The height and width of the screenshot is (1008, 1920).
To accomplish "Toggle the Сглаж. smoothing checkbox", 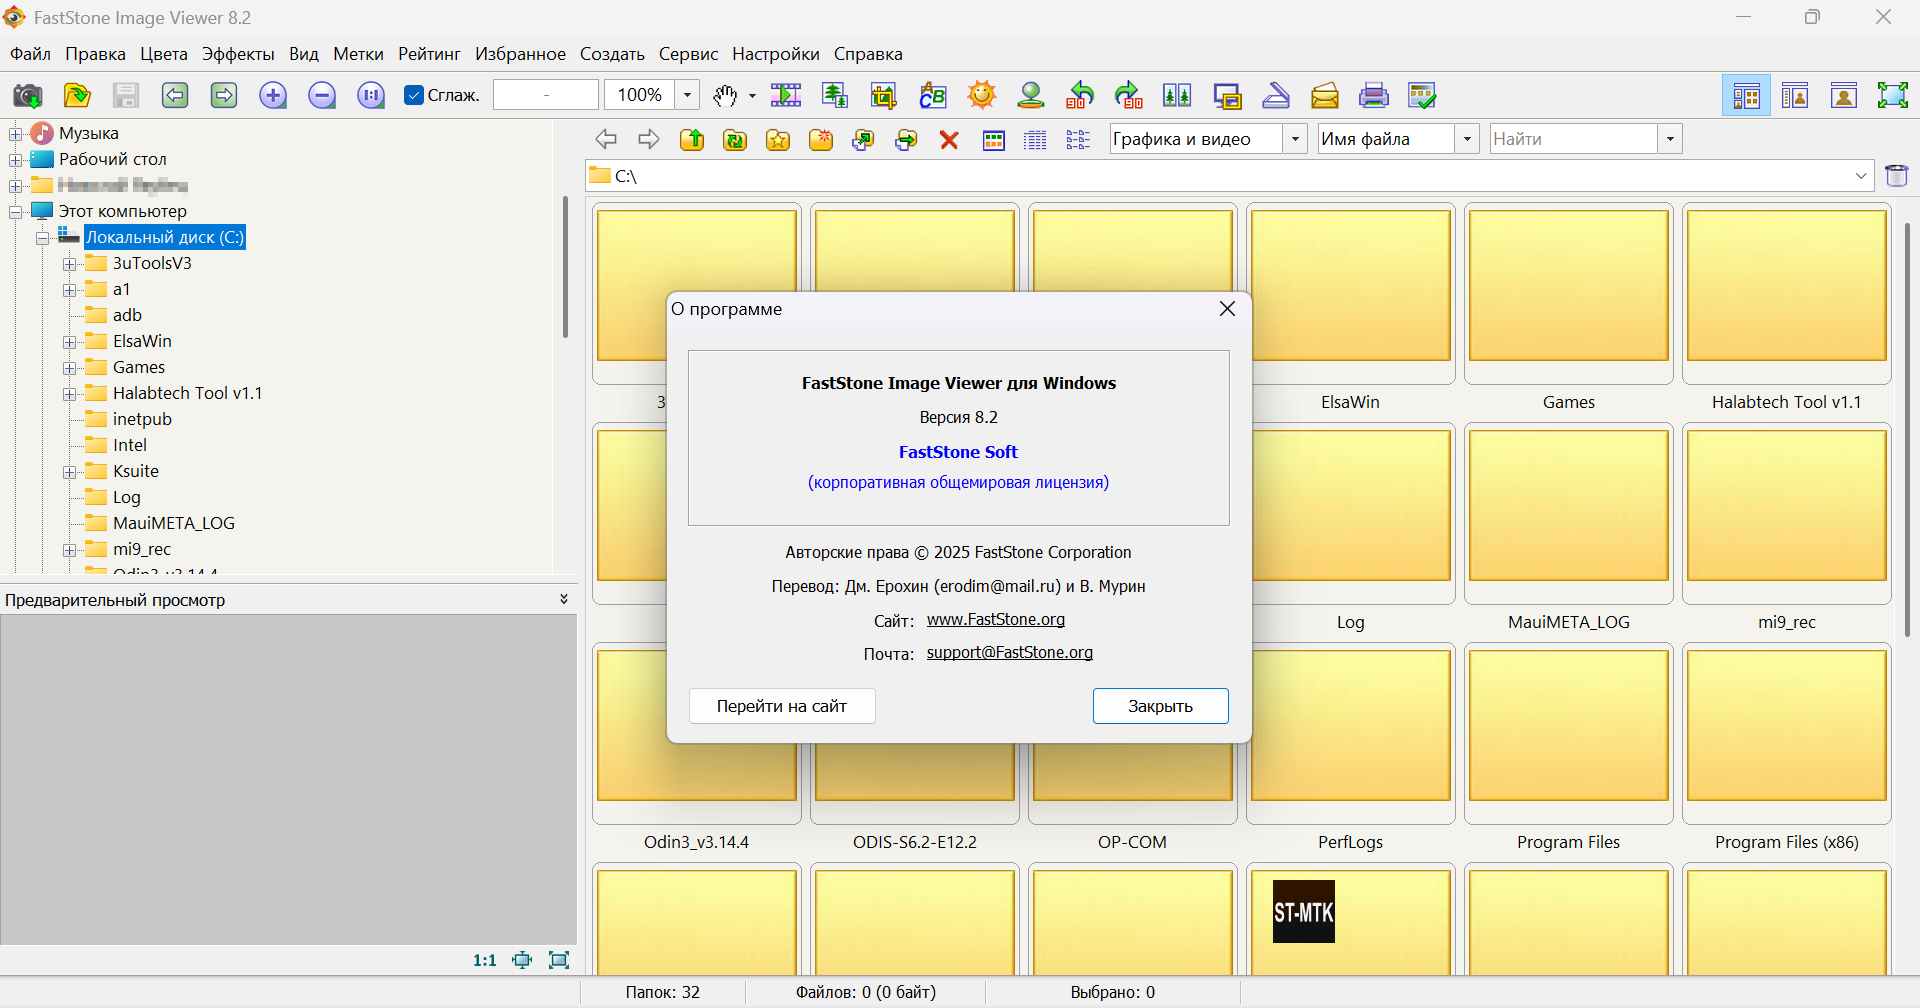I will coord(414,96).
